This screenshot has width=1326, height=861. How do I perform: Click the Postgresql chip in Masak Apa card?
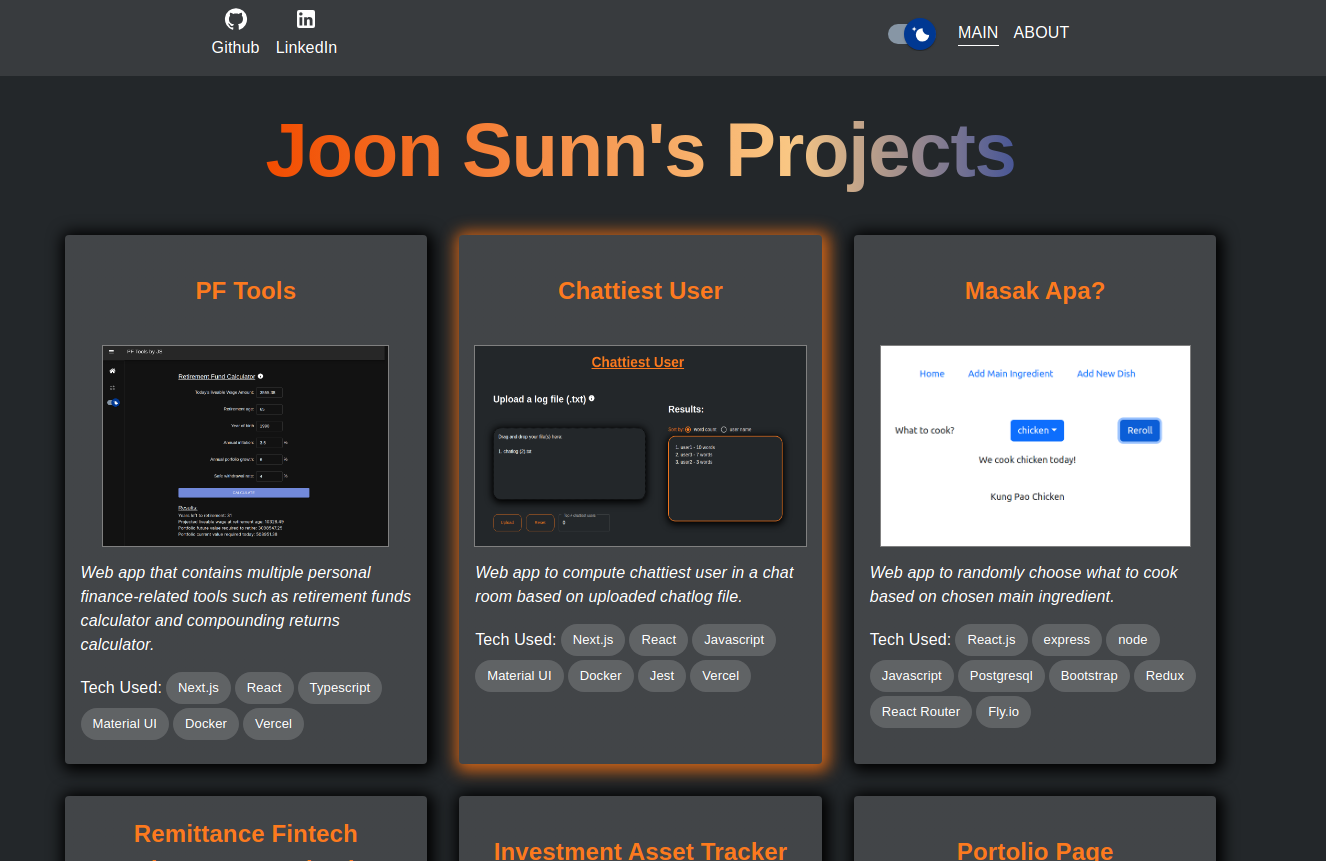1001,675
